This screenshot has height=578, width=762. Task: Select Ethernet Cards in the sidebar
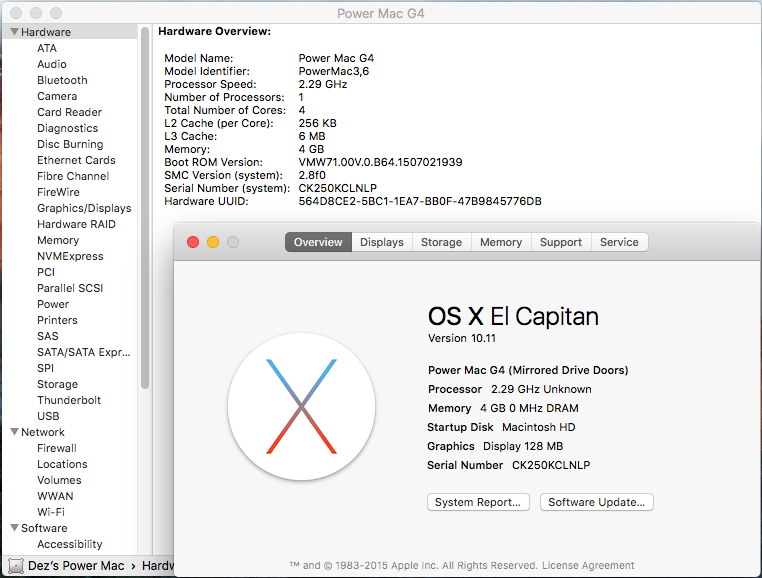click(76, 160)
